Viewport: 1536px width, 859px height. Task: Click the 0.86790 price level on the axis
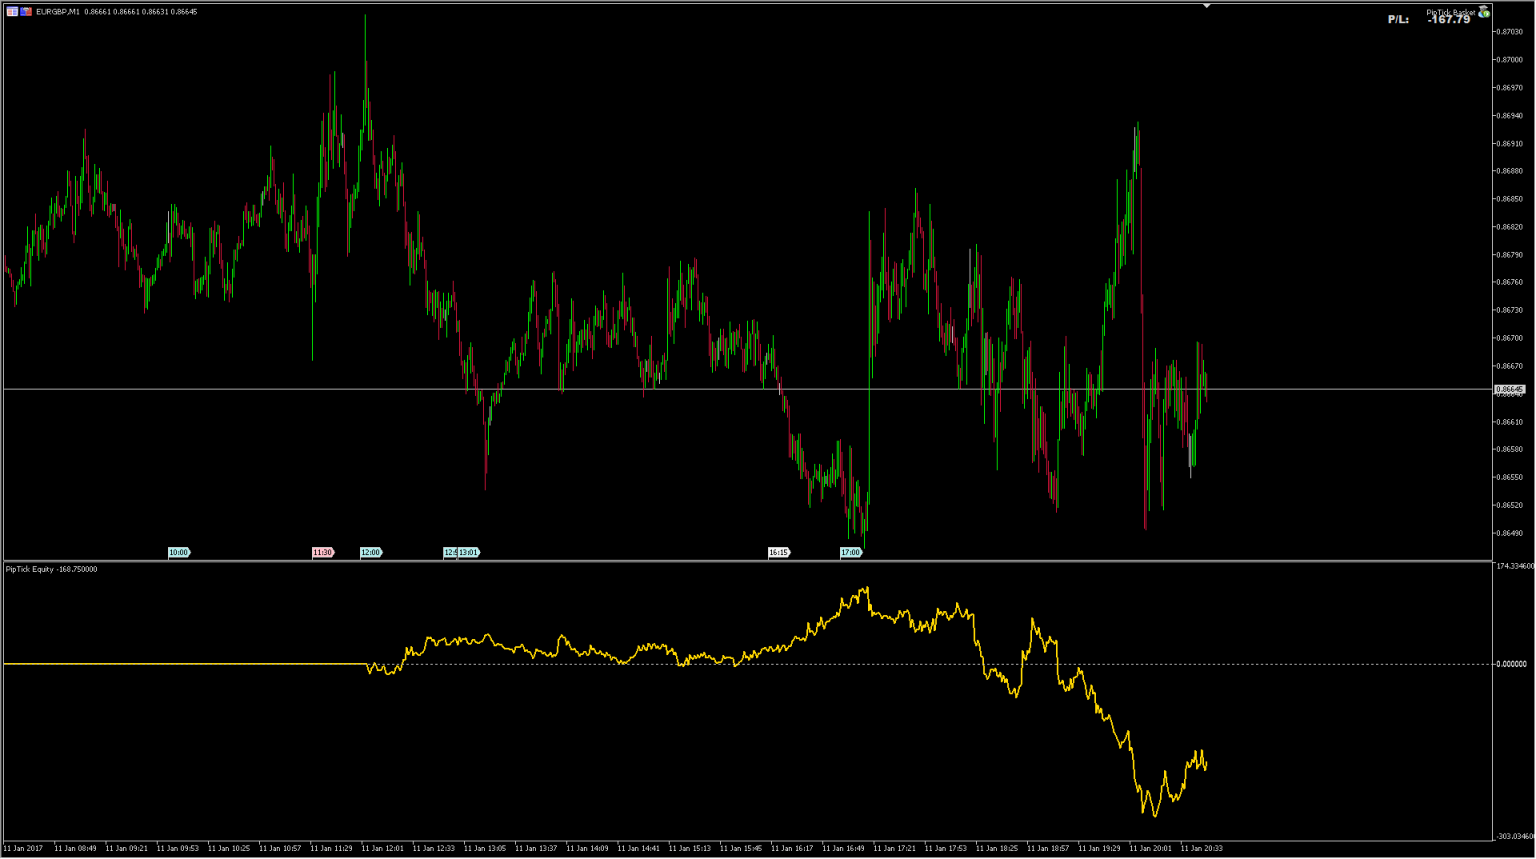[x=1510, y=255]
